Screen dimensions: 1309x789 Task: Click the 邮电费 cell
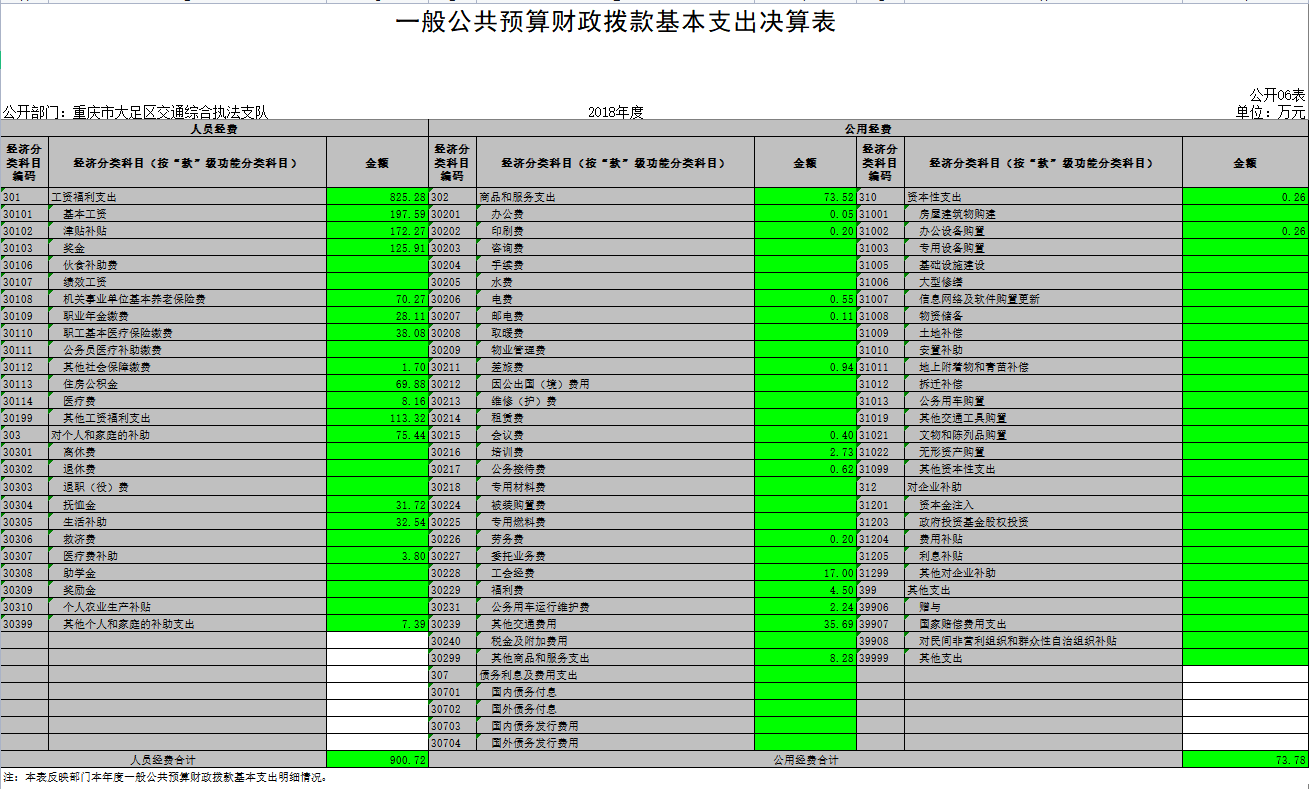pos(615,316)
